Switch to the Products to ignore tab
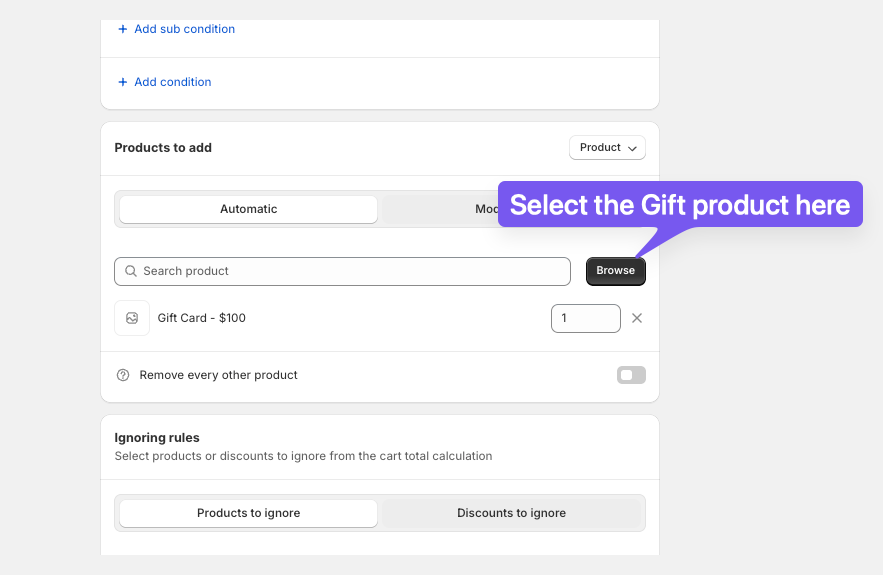883x575 pixels. [x=248, y=513]
